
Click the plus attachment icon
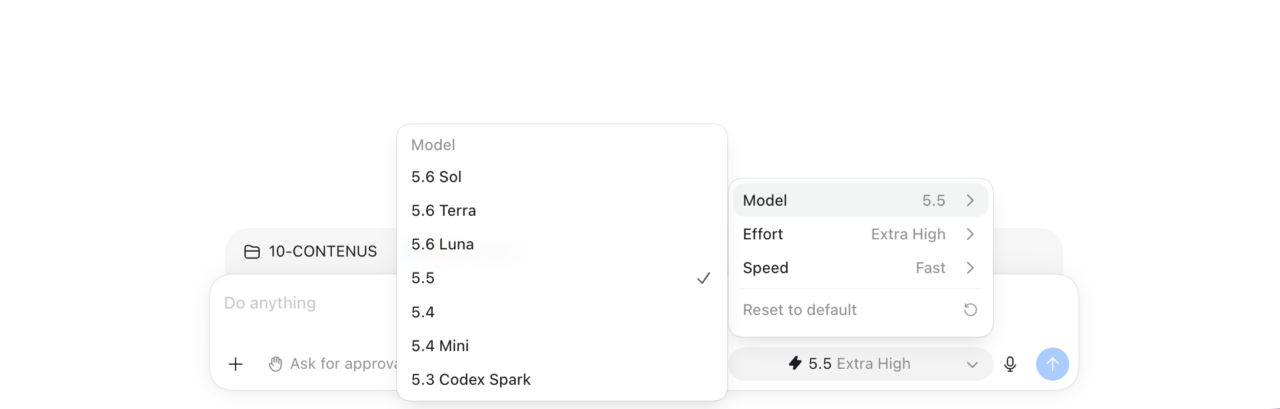(236, 364)
